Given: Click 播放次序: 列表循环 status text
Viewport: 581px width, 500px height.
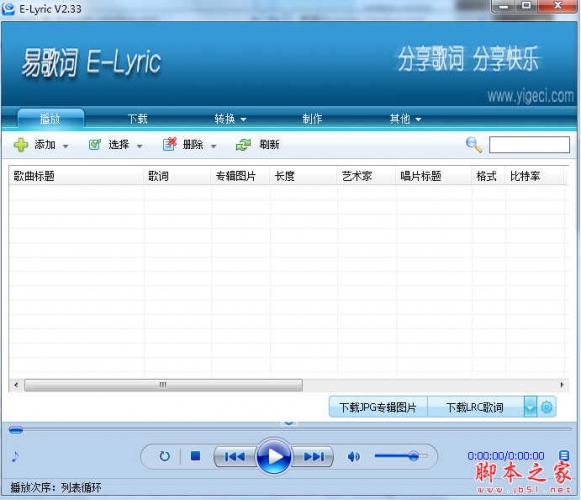Looking at the screenshot, I should [56, 487].
